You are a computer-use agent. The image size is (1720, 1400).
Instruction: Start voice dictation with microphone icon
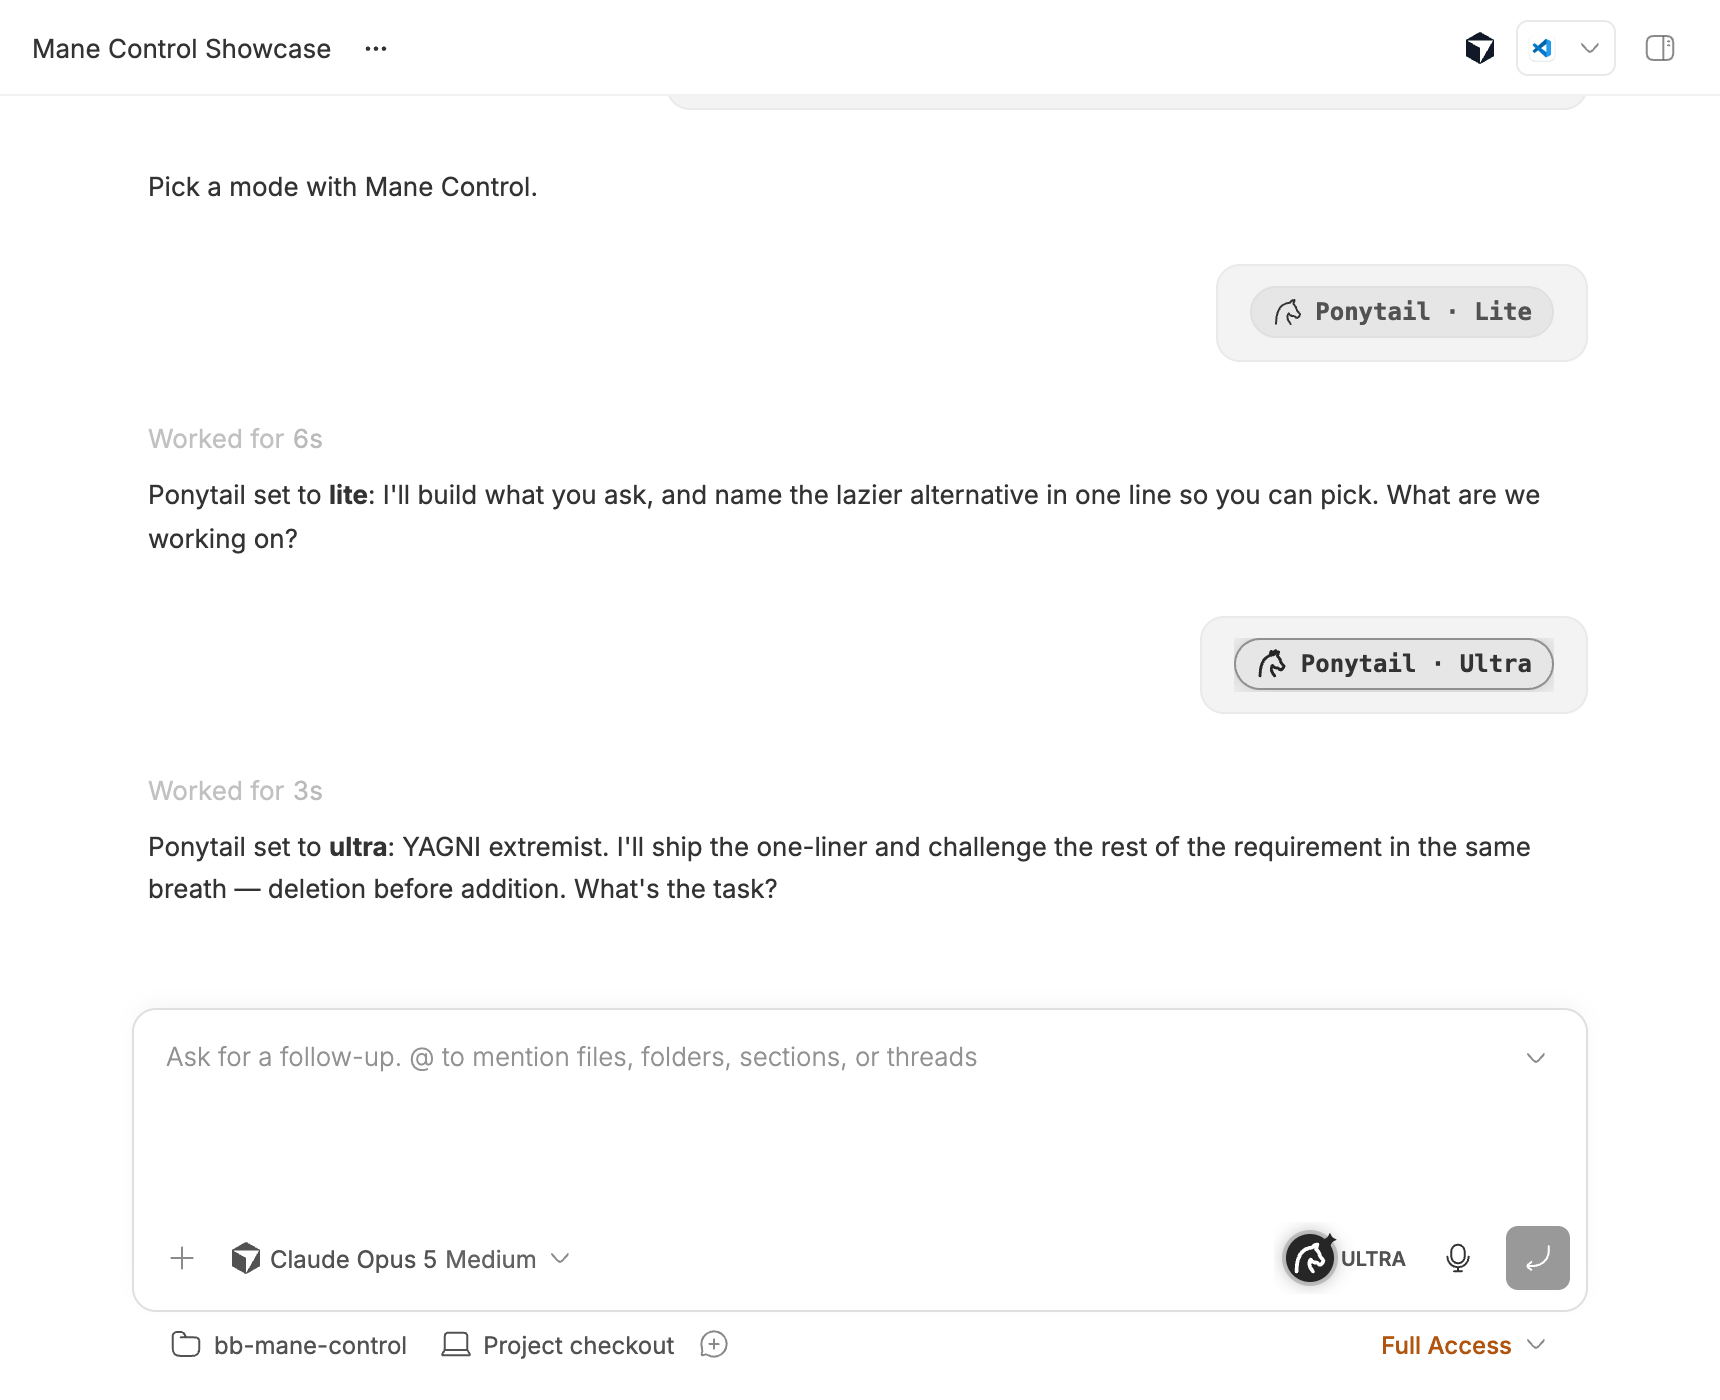pyautogui.click(x=1458, y=1258)
